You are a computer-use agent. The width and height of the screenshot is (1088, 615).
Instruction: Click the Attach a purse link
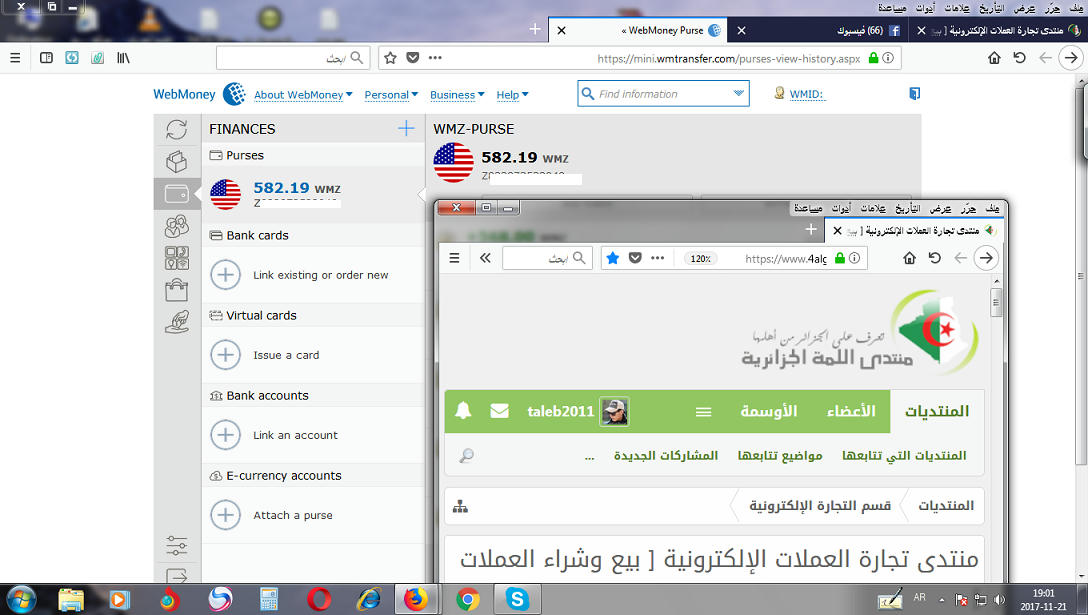pos(292,515)
